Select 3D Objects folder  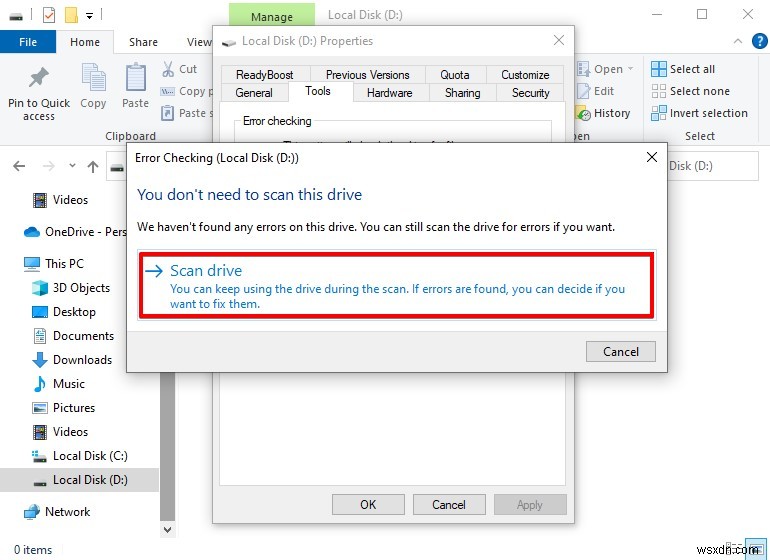coord(71,287)
